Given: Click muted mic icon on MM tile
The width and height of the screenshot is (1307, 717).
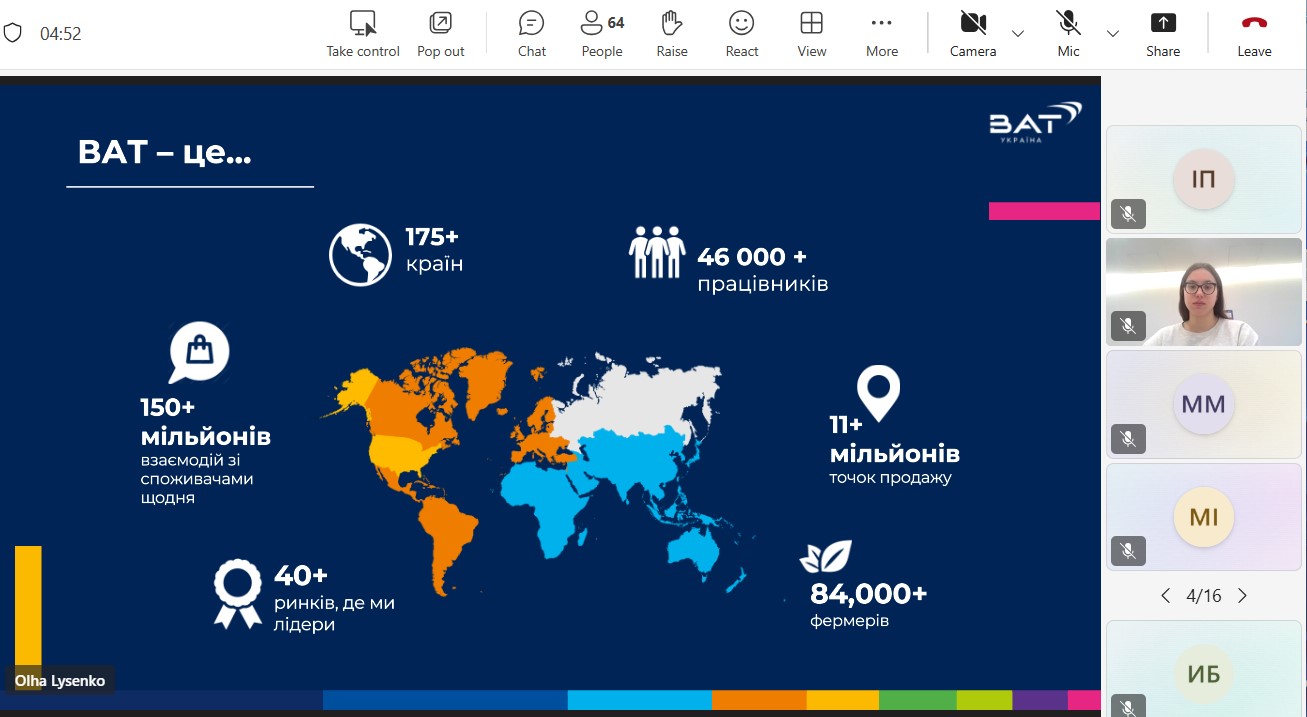Looking at the screenshot, I should (1128, 439).
